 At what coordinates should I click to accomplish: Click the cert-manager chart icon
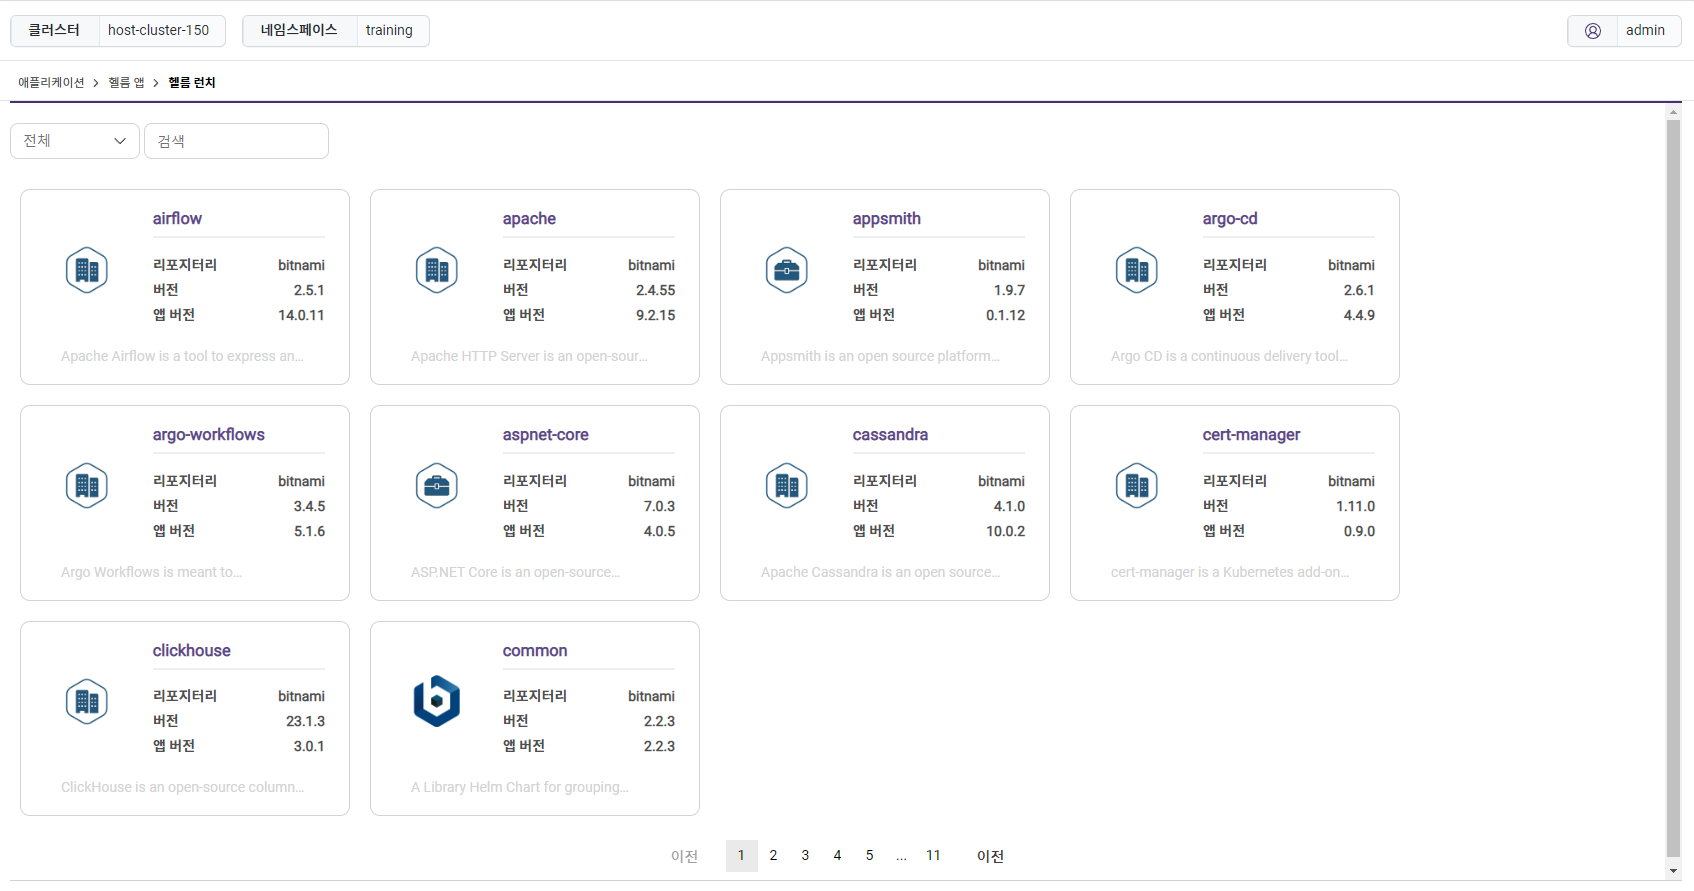click(x=1137, y=486)
